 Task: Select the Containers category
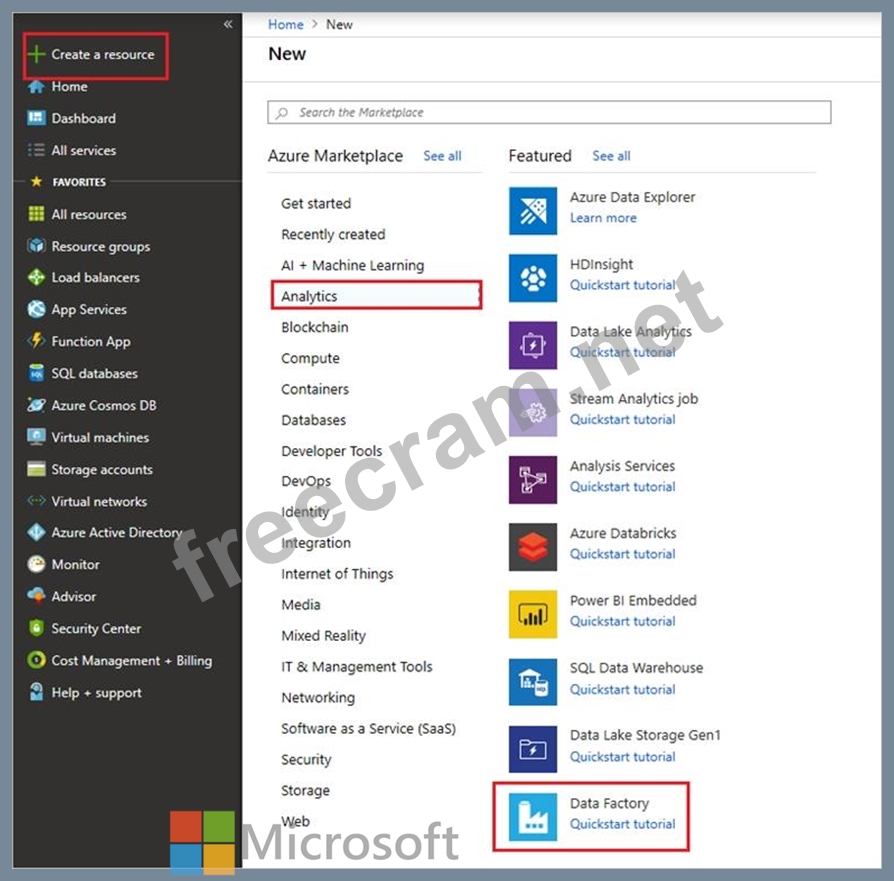(x=315, y=389)
